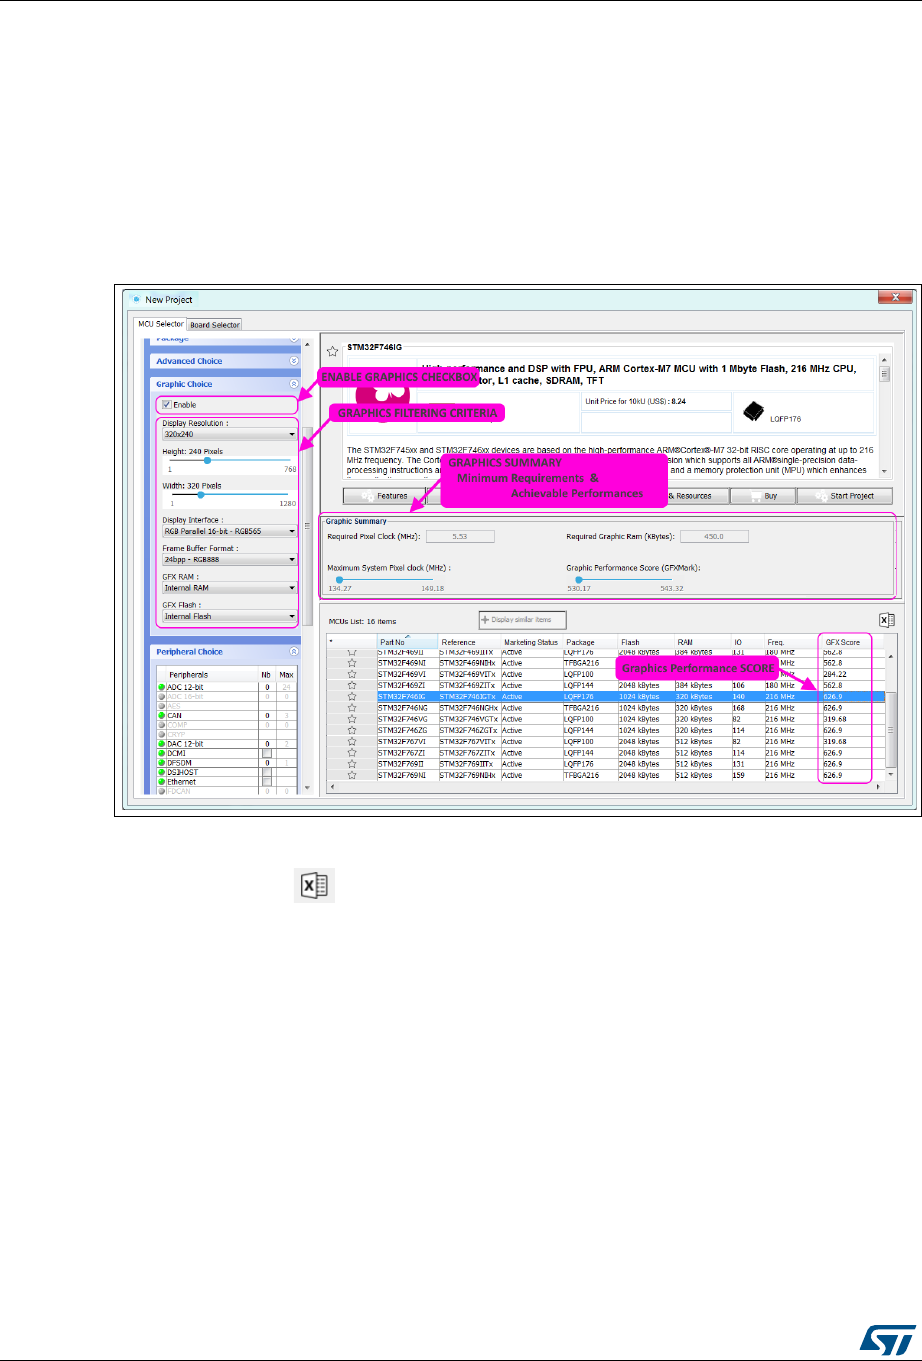The width and height of the screenshot is (922, 1361).
Task: Select the STM32F769NIHx reference cell
Action: pyautogui.click(x=469, y=775)
